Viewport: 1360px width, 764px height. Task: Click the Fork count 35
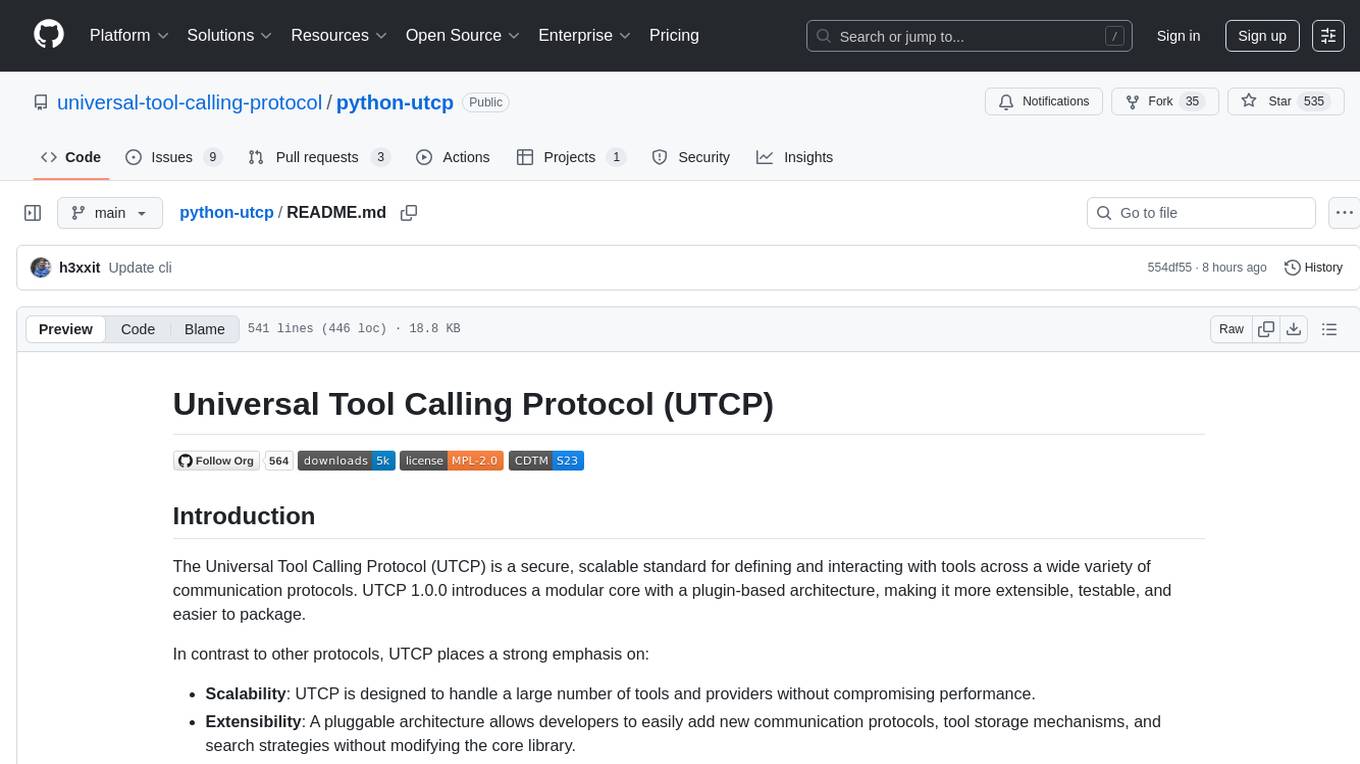1191,102
